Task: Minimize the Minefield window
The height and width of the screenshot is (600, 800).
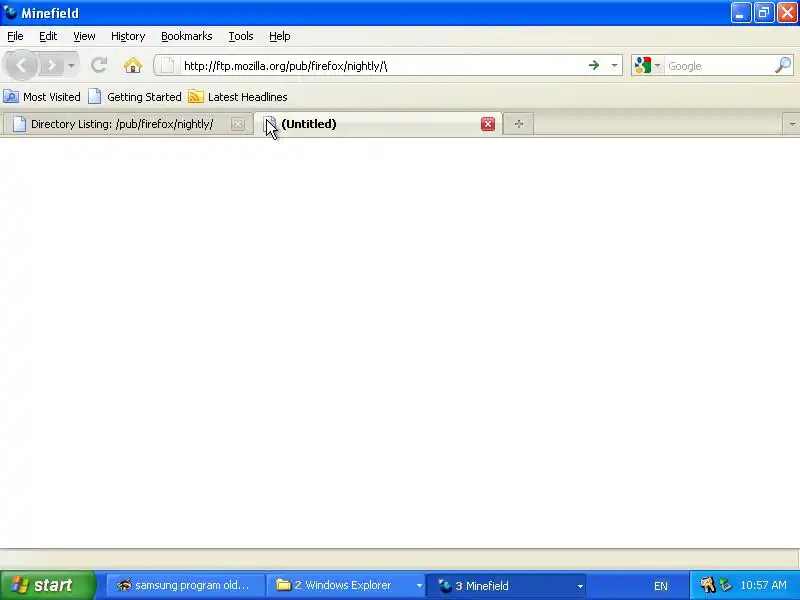Action: (740, 12)
